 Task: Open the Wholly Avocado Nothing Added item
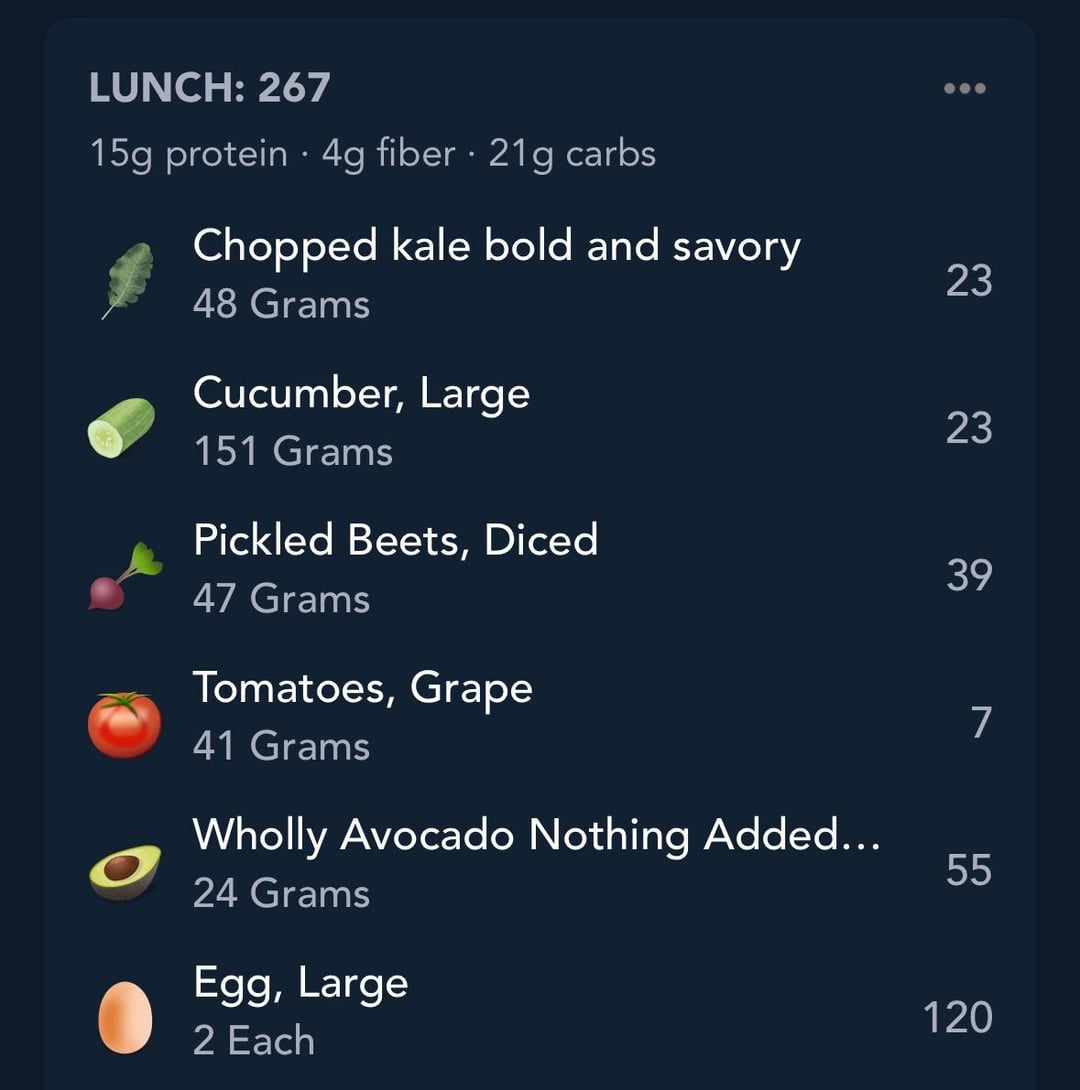[x=536, y=835]
